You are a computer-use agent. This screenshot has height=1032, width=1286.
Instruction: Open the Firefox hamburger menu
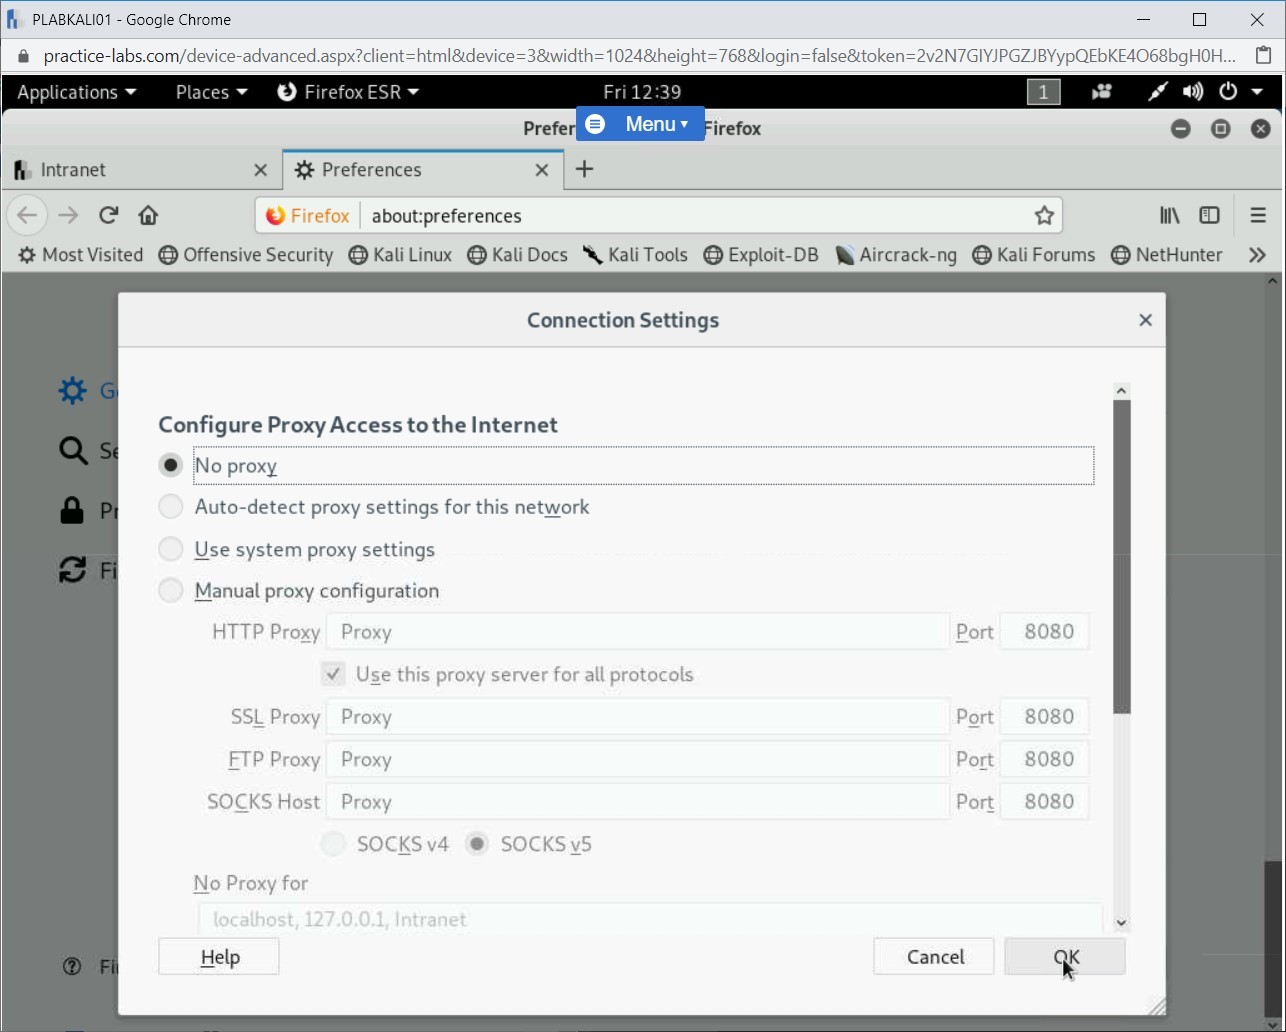click(1258, 215)
